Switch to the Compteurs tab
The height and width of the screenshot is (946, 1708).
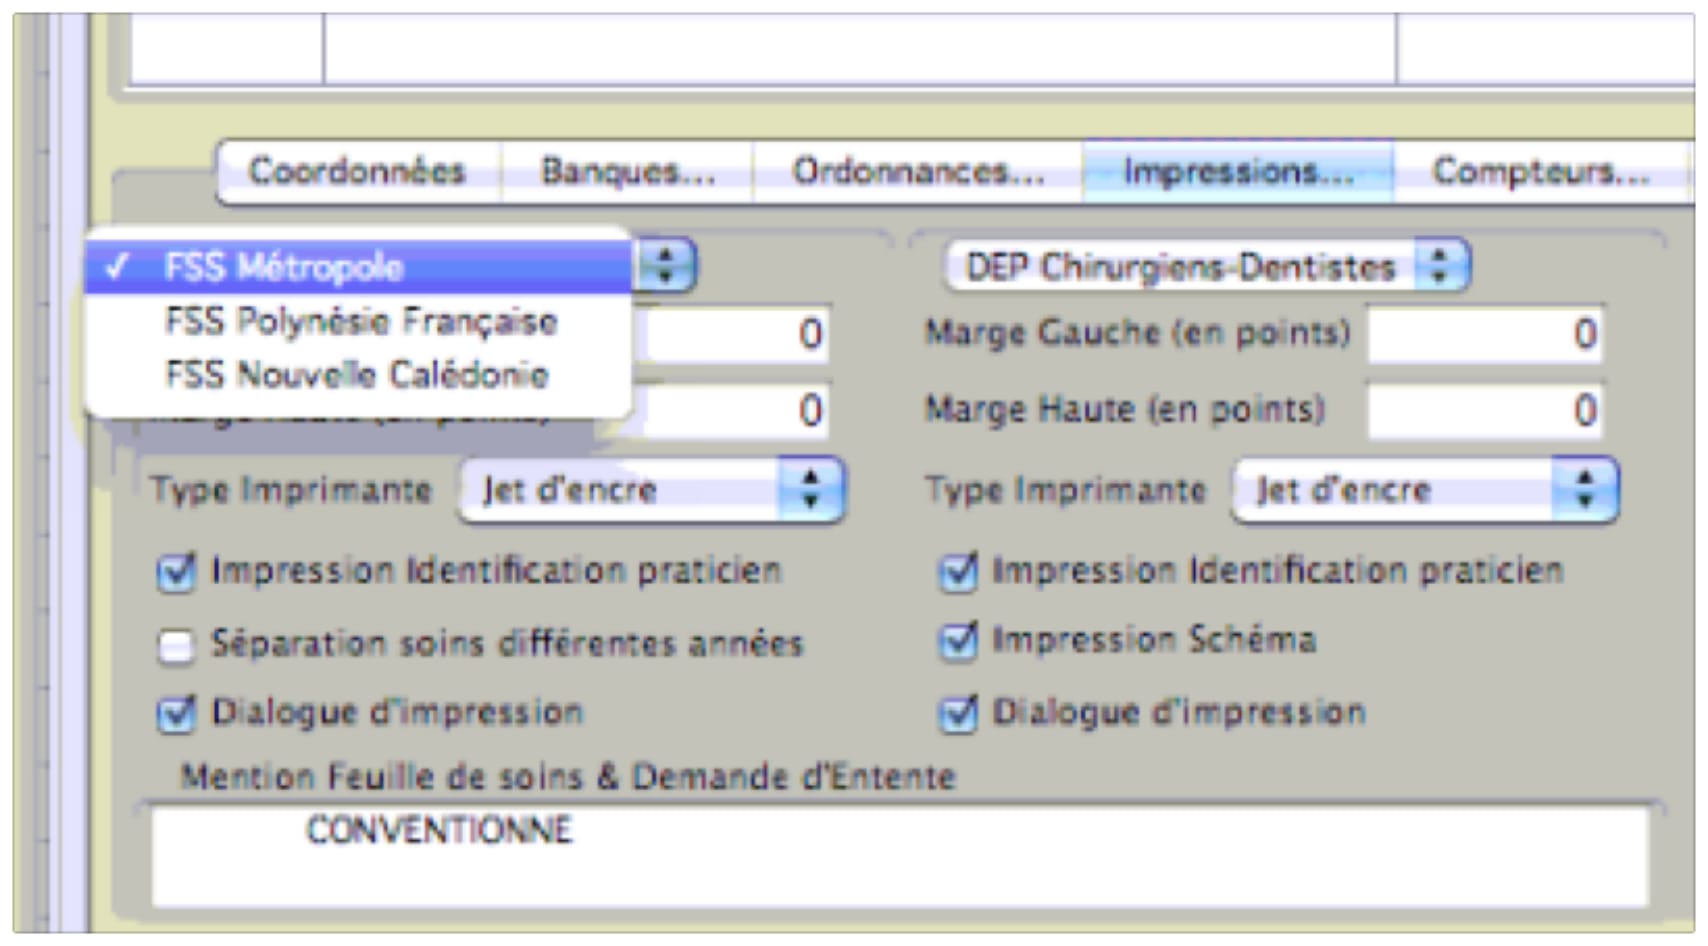click(1540, 172)
